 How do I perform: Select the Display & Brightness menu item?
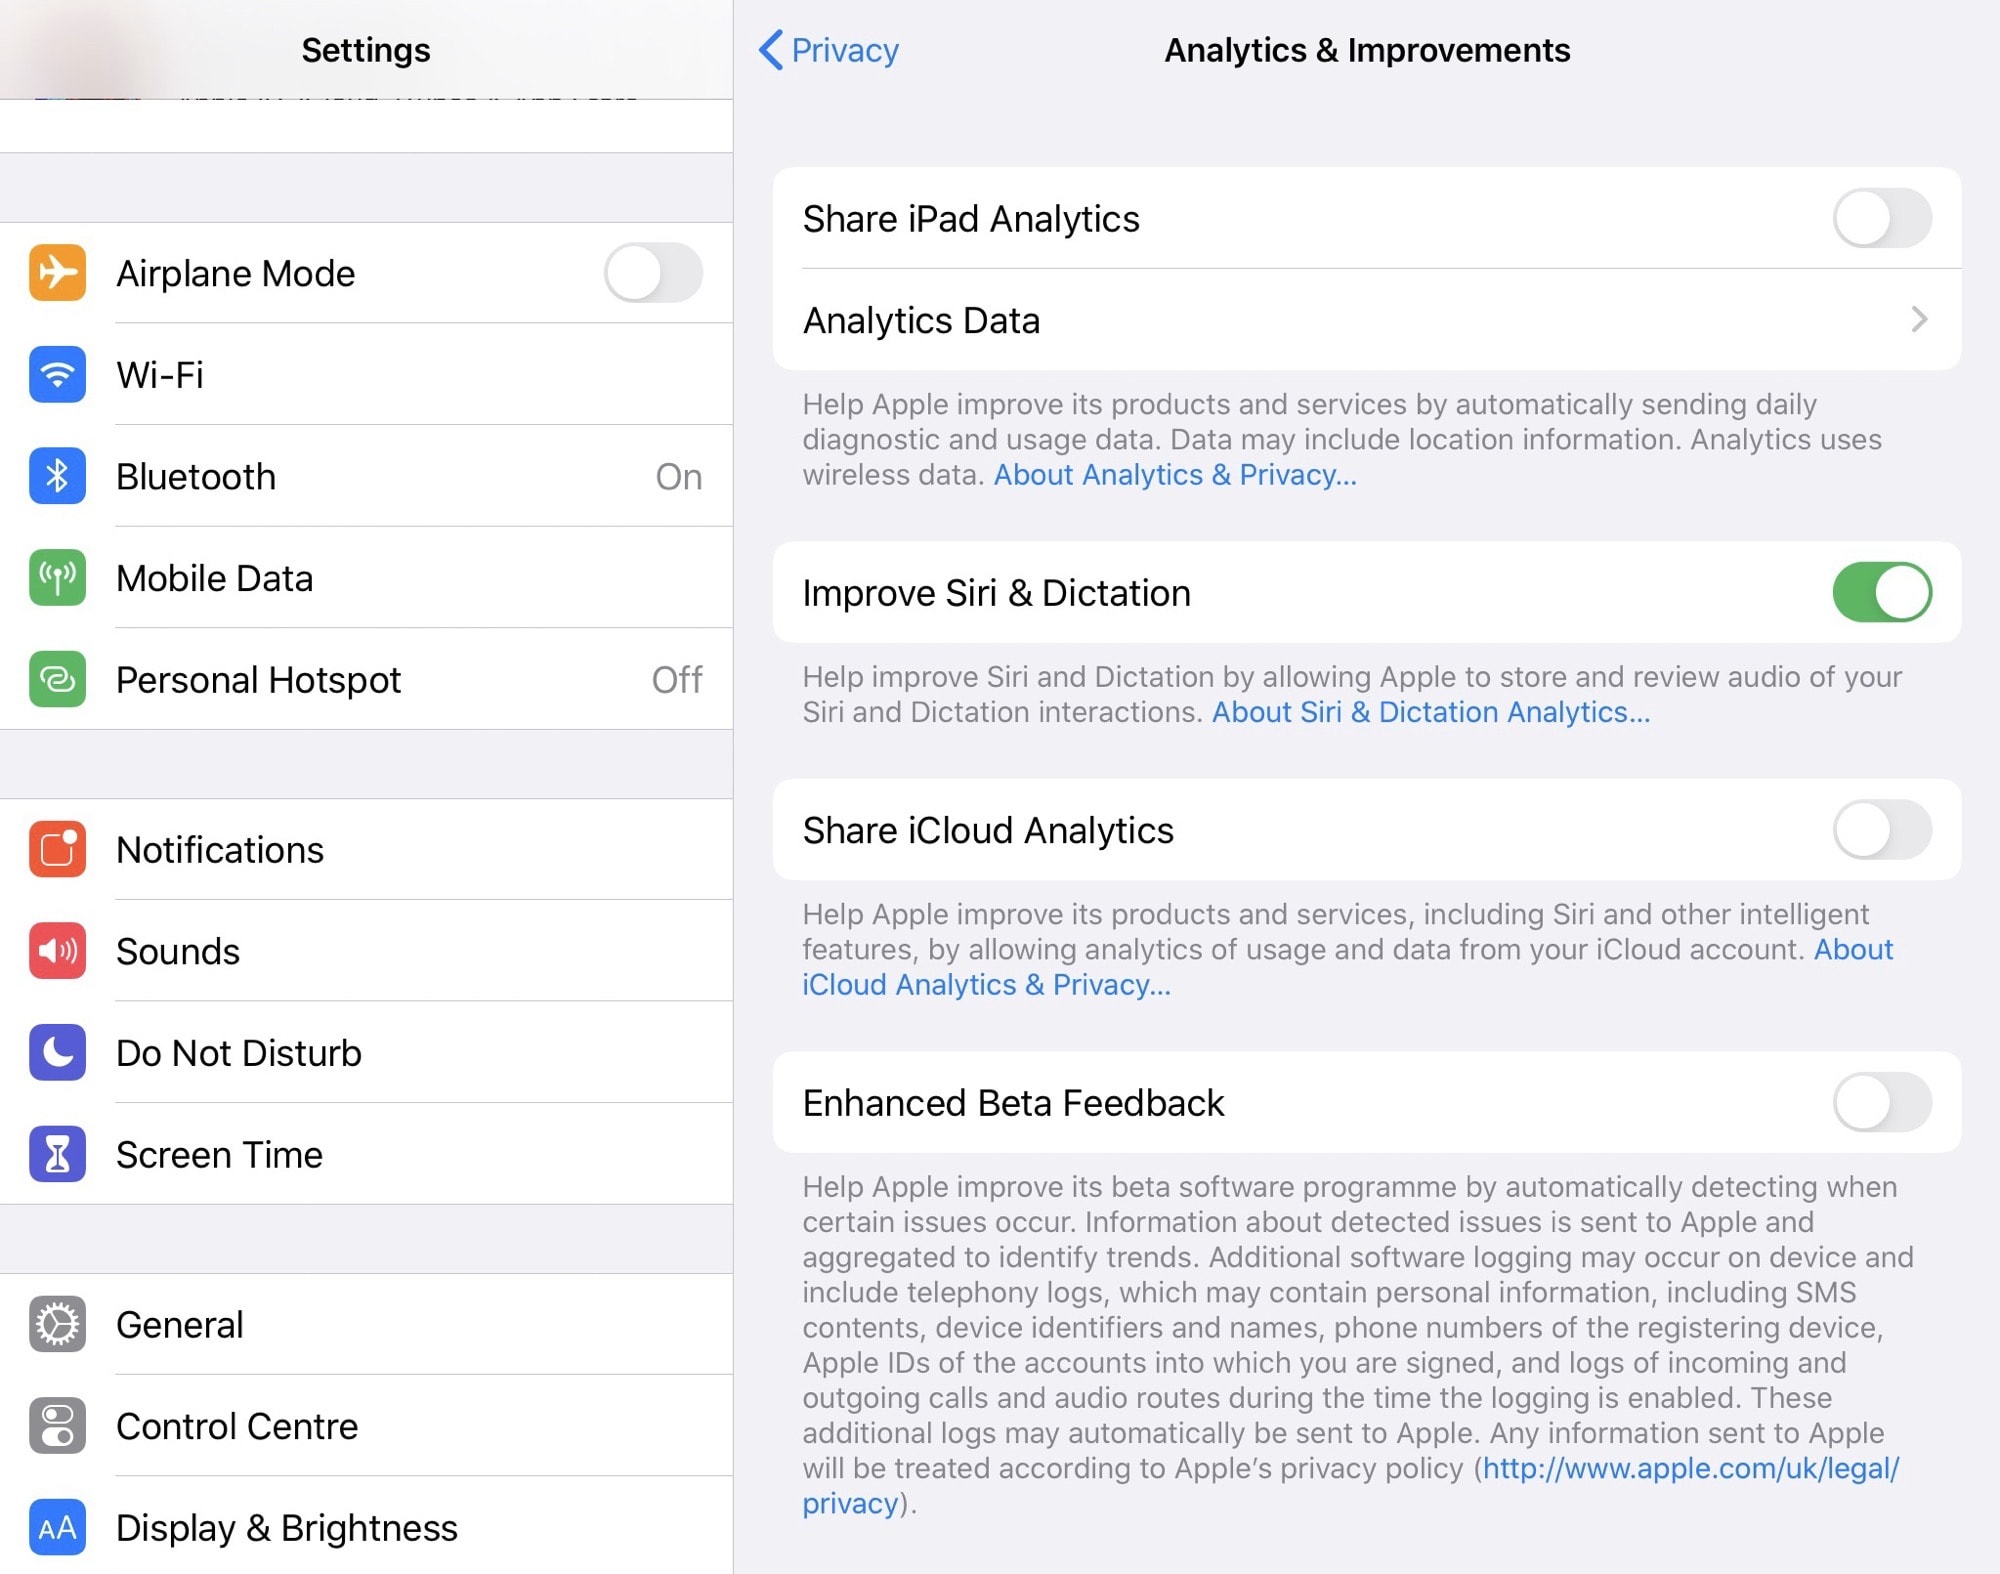point(287,1527)
